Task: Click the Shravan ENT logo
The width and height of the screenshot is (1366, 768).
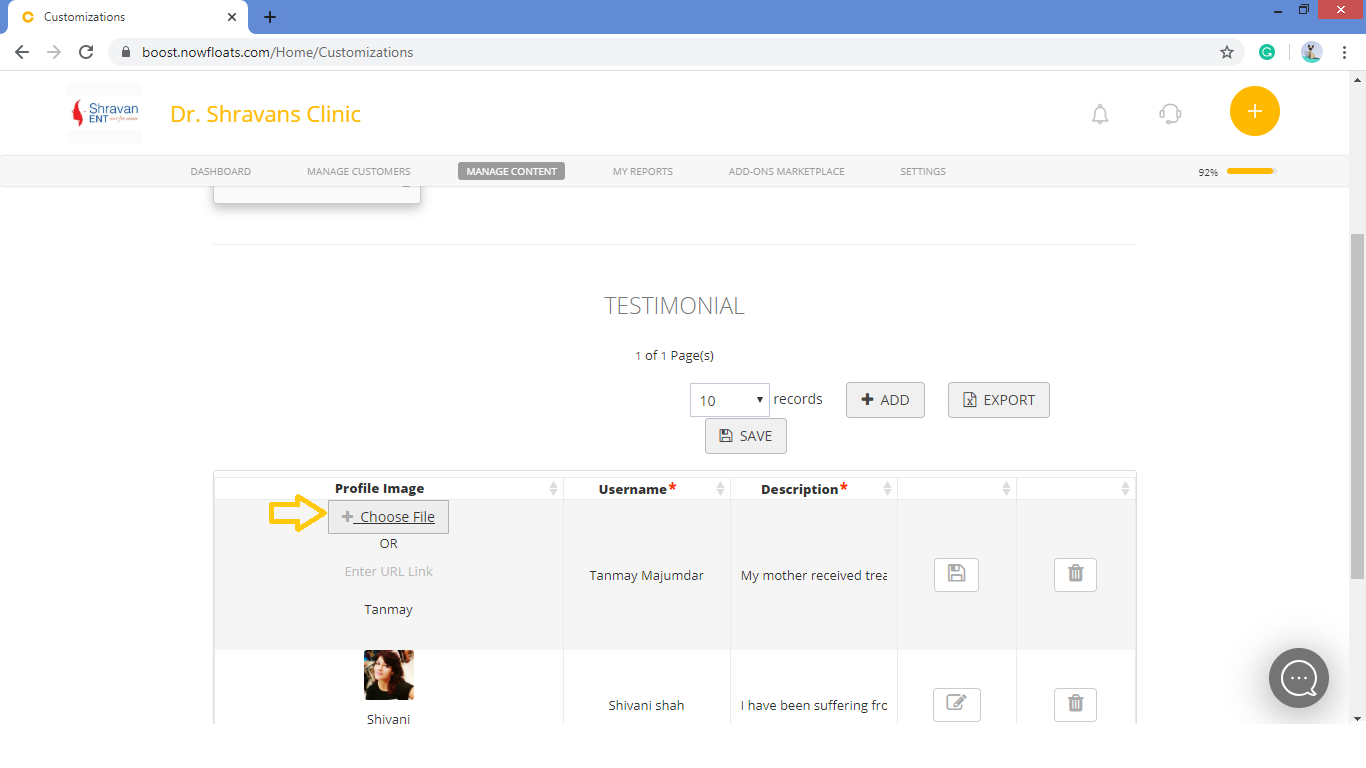Action: 104,113
